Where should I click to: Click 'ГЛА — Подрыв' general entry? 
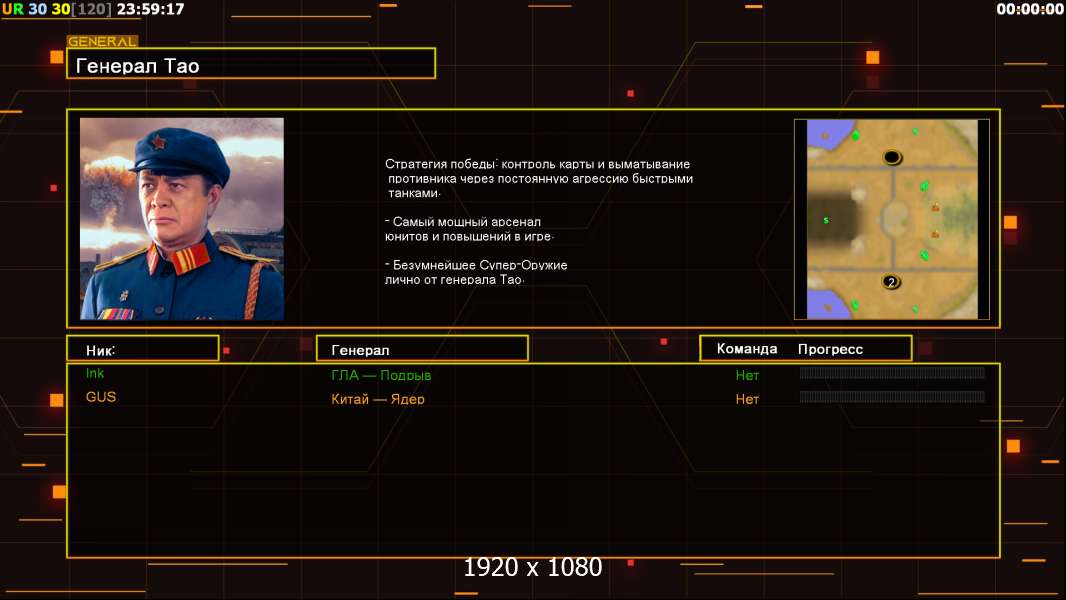(x=381, y=375)
